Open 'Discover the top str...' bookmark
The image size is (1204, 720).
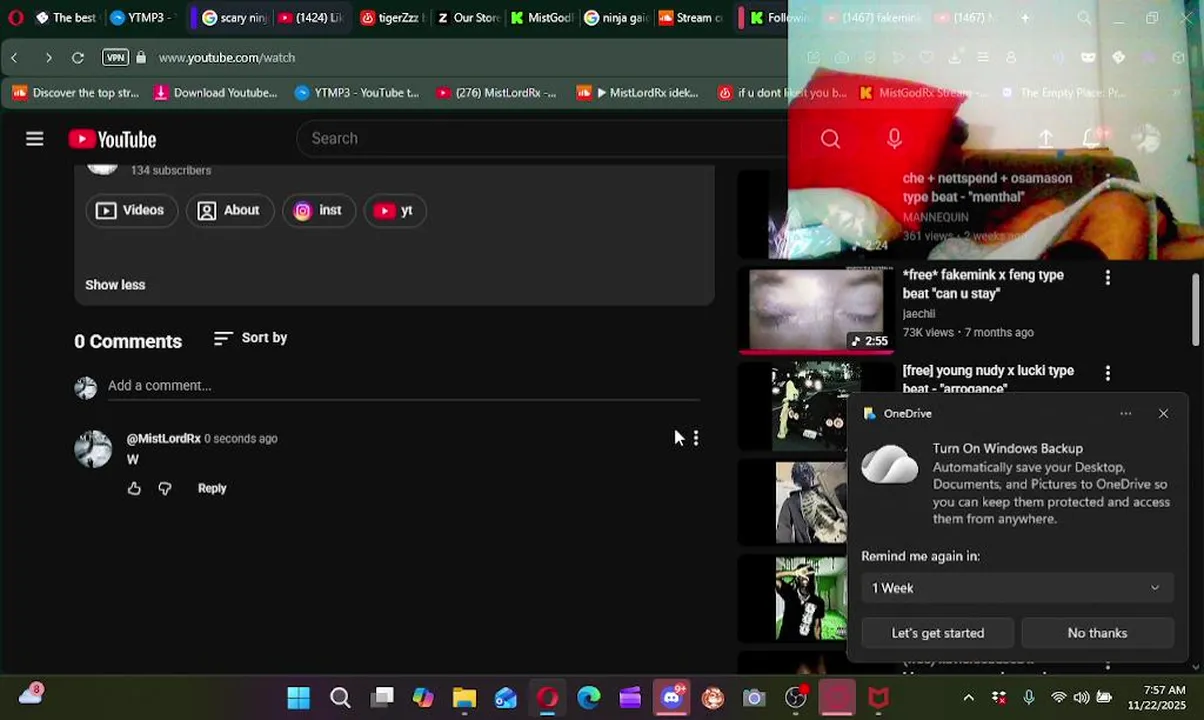coord(75,93)
